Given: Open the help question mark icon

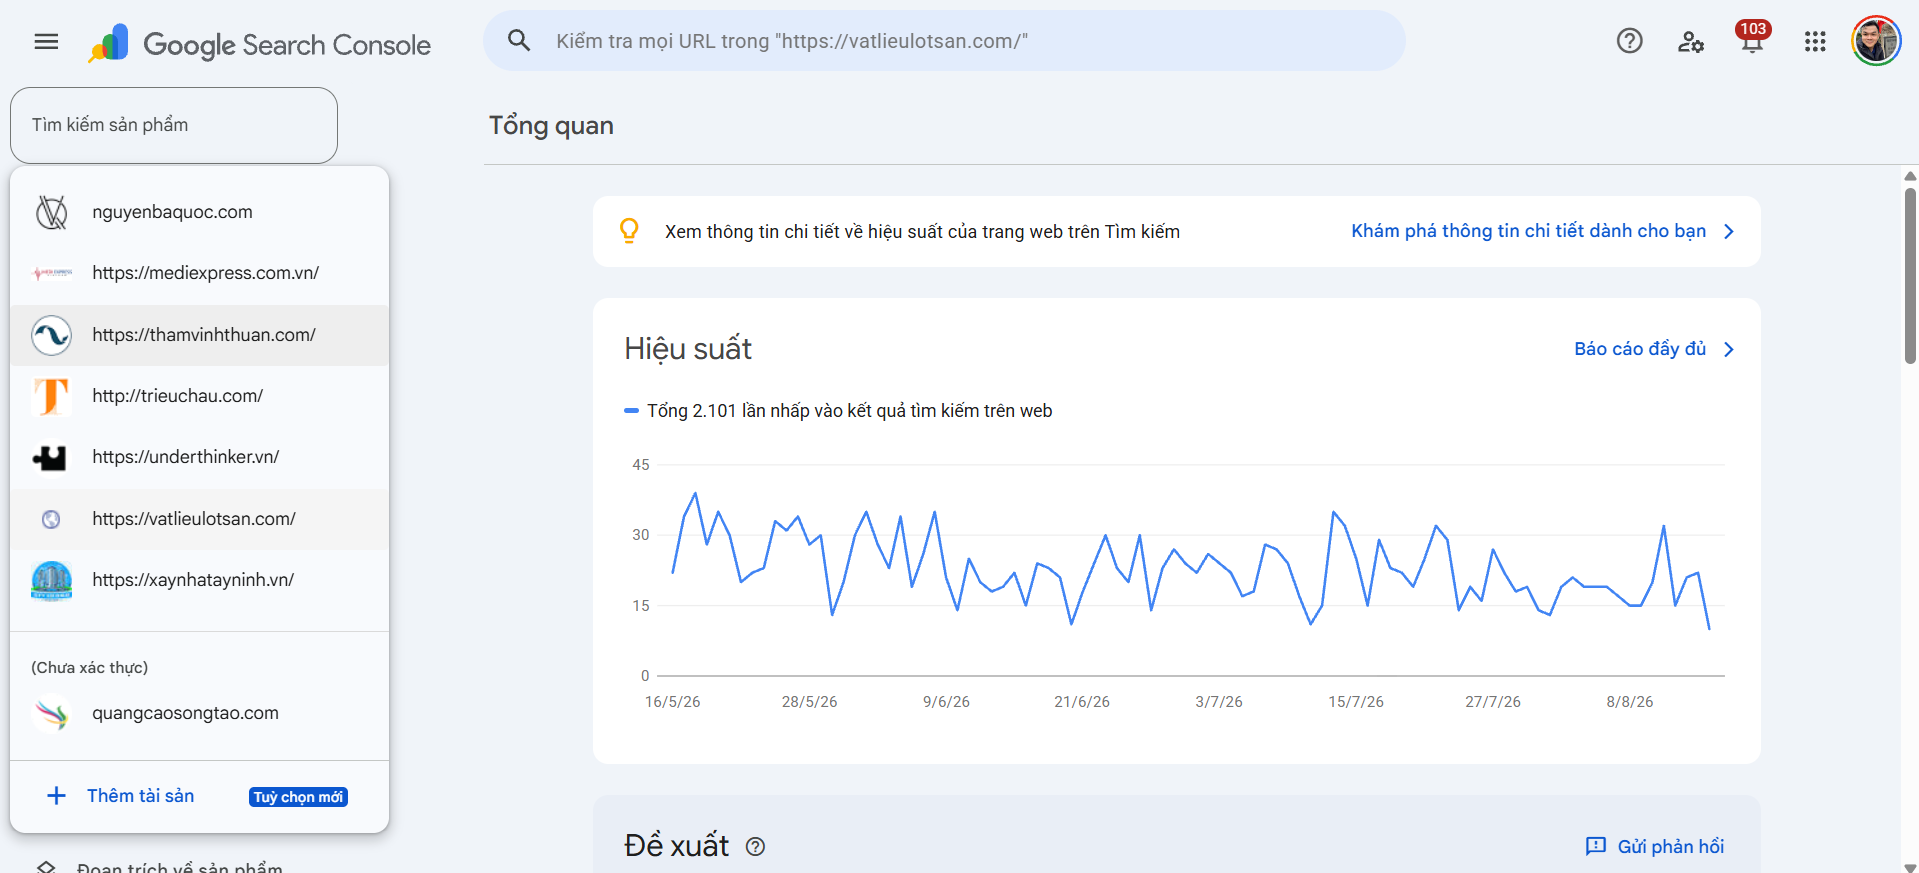Looking at the screenshot, I should tap(1630, 41).
